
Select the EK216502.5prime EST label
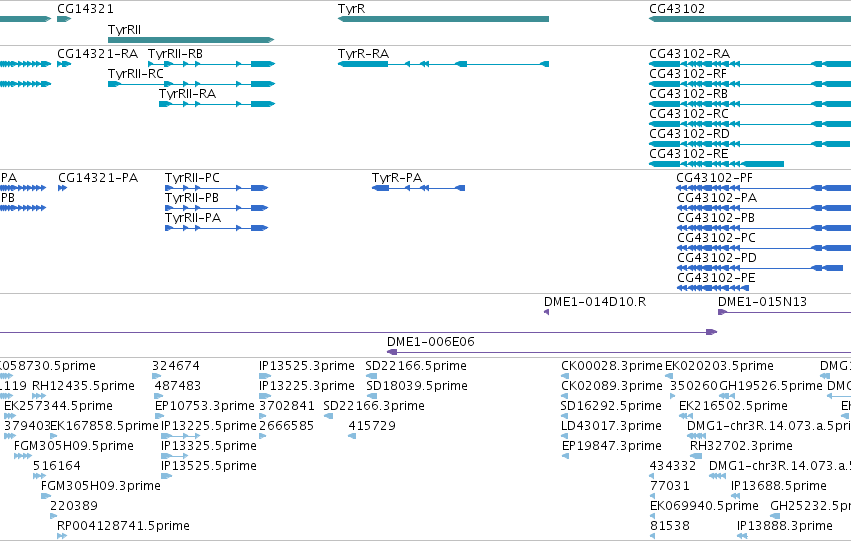click(733, 406)
